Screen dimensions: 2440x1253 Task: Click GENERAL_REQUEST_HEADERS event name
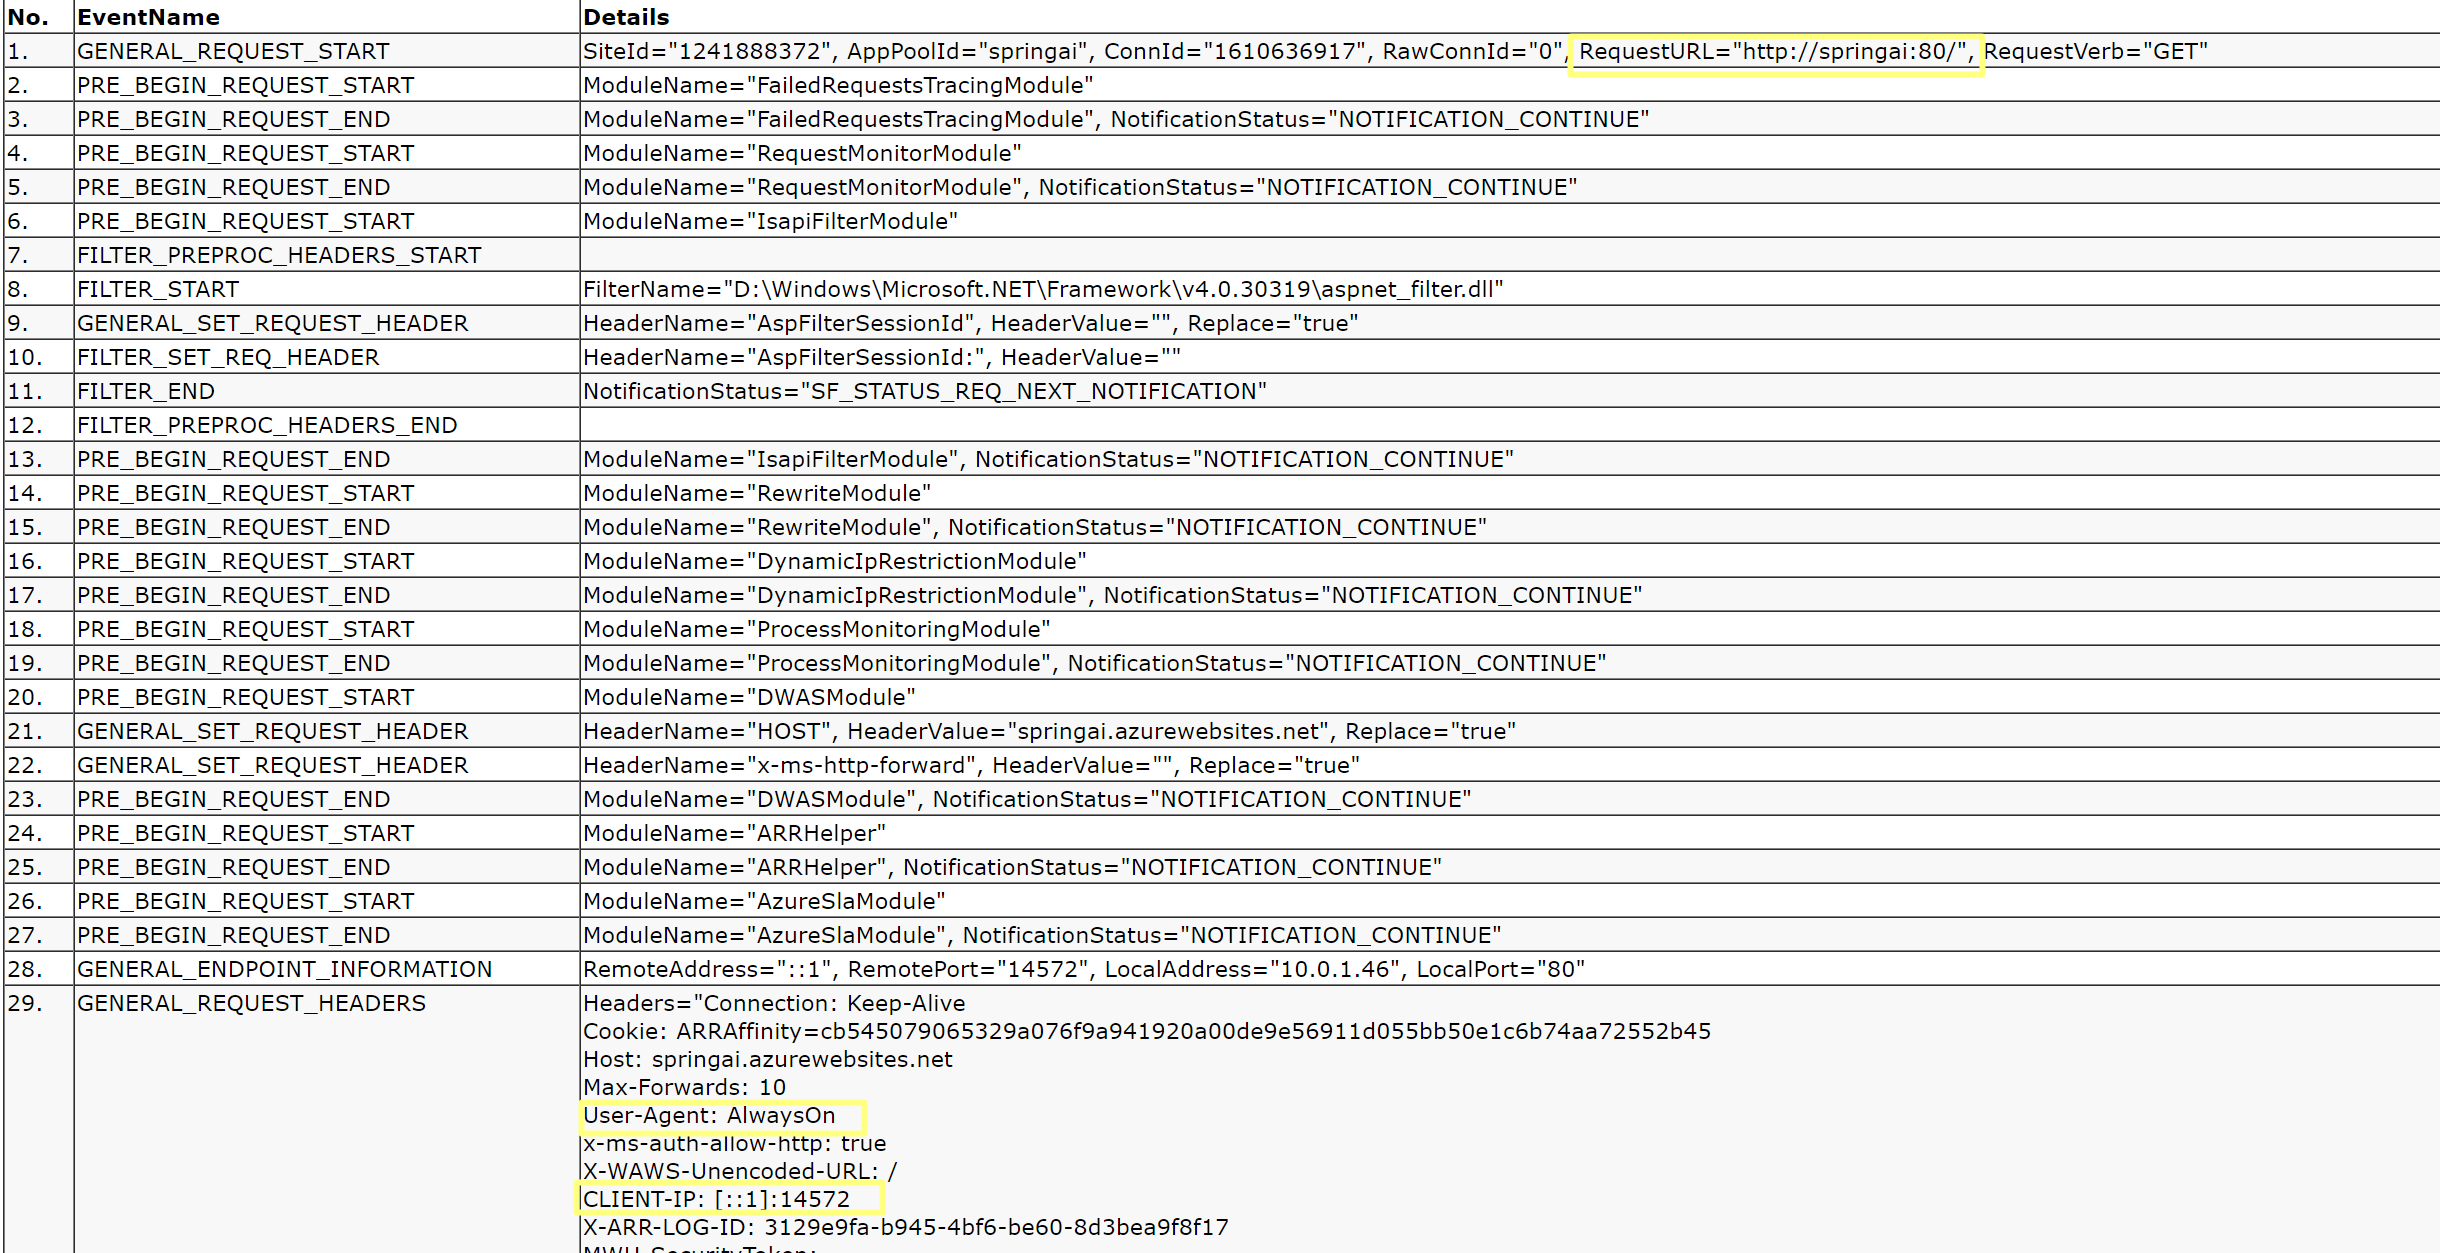pos(251,1003)
